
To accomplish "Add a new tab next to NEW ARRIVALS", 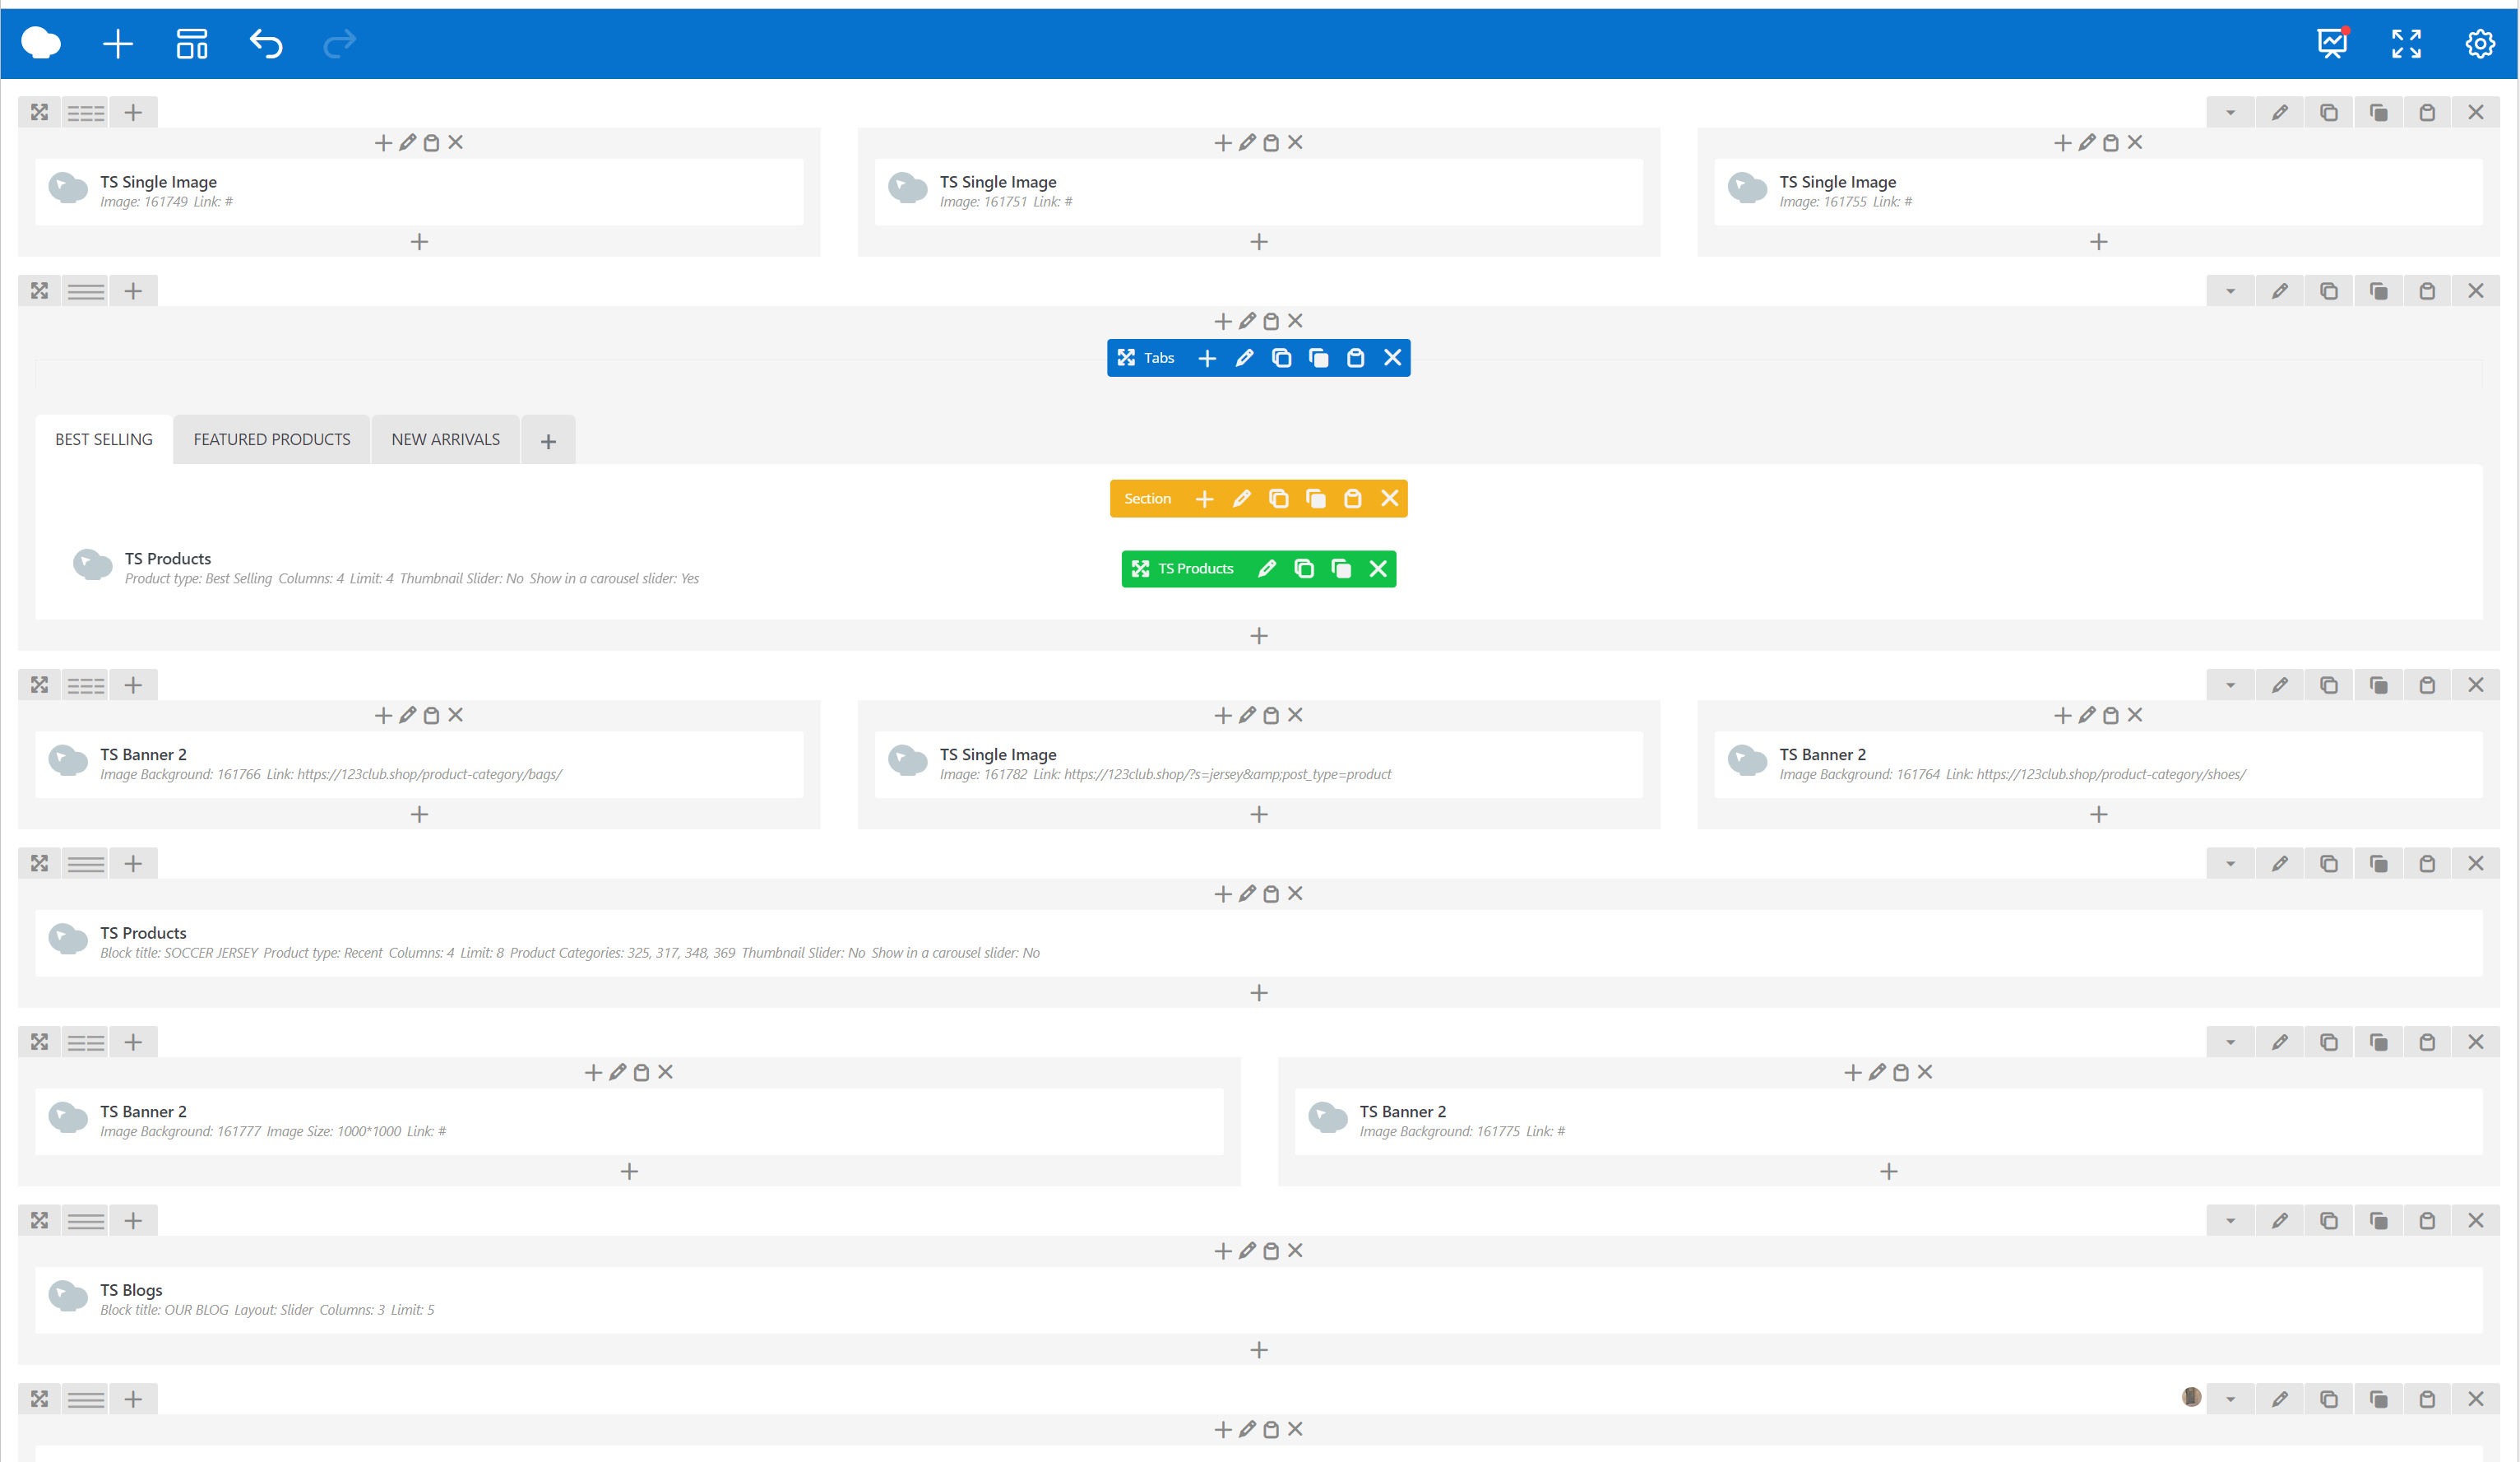I will (x=548, y=439).
